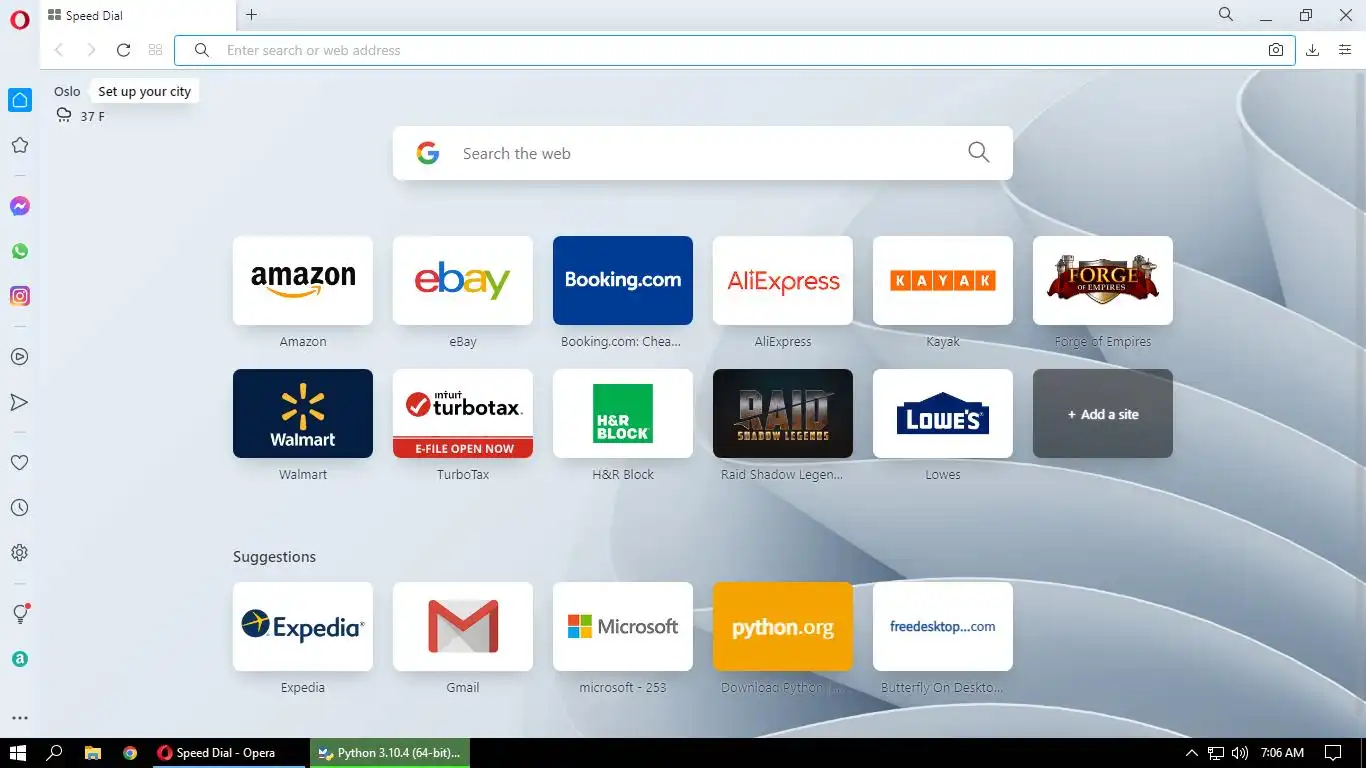Switch to Python 3.10.4 taskbar window
This screenshot has width=1366, height=768.
pos(390,753)
